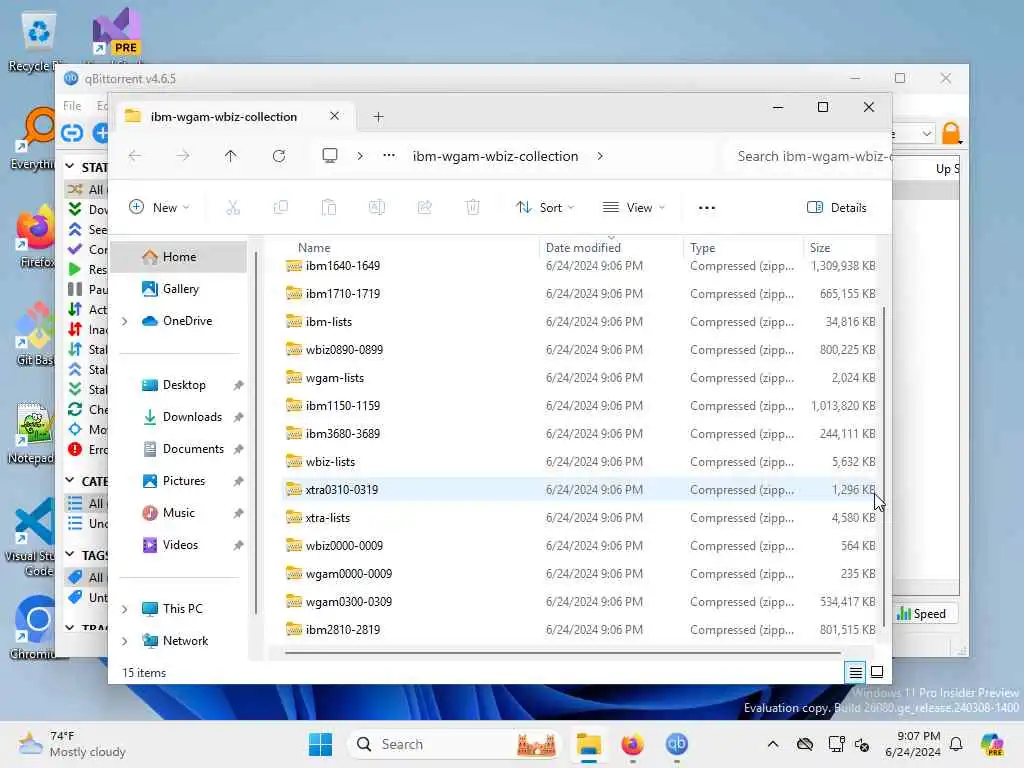Add a new Explorer tab

(378, 117)
